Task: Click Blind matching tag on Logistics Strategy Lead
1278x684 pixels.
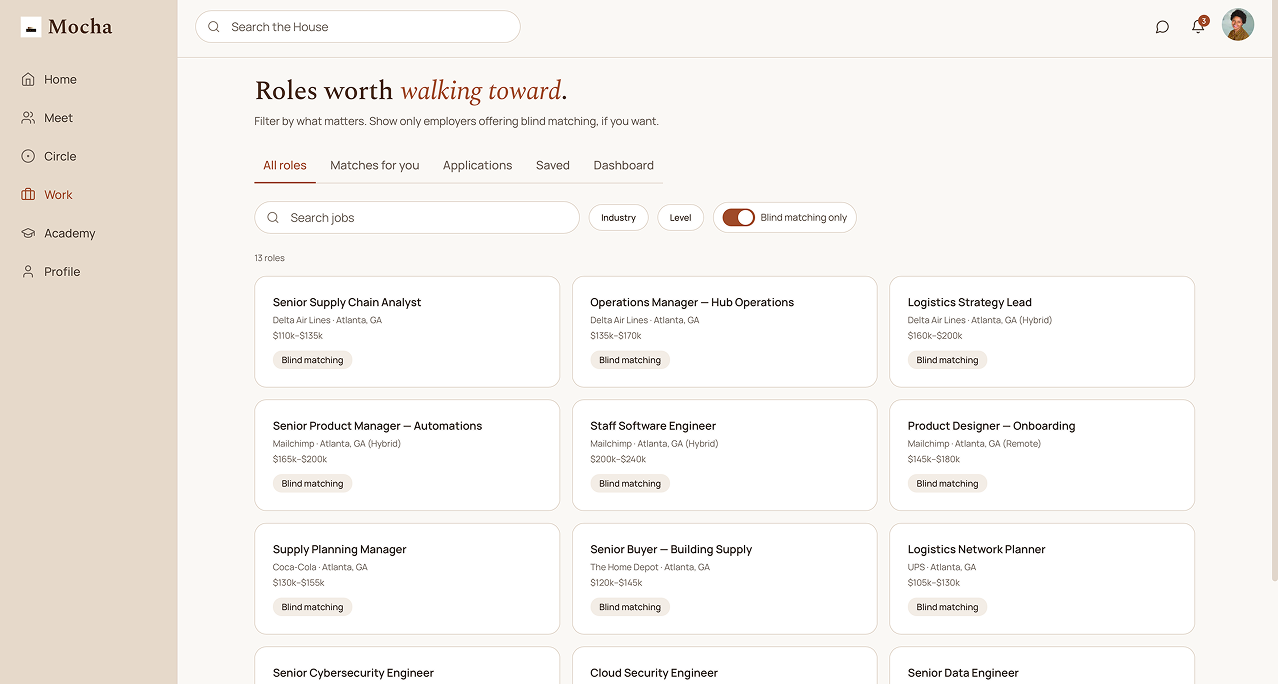Action: point(947,360)
